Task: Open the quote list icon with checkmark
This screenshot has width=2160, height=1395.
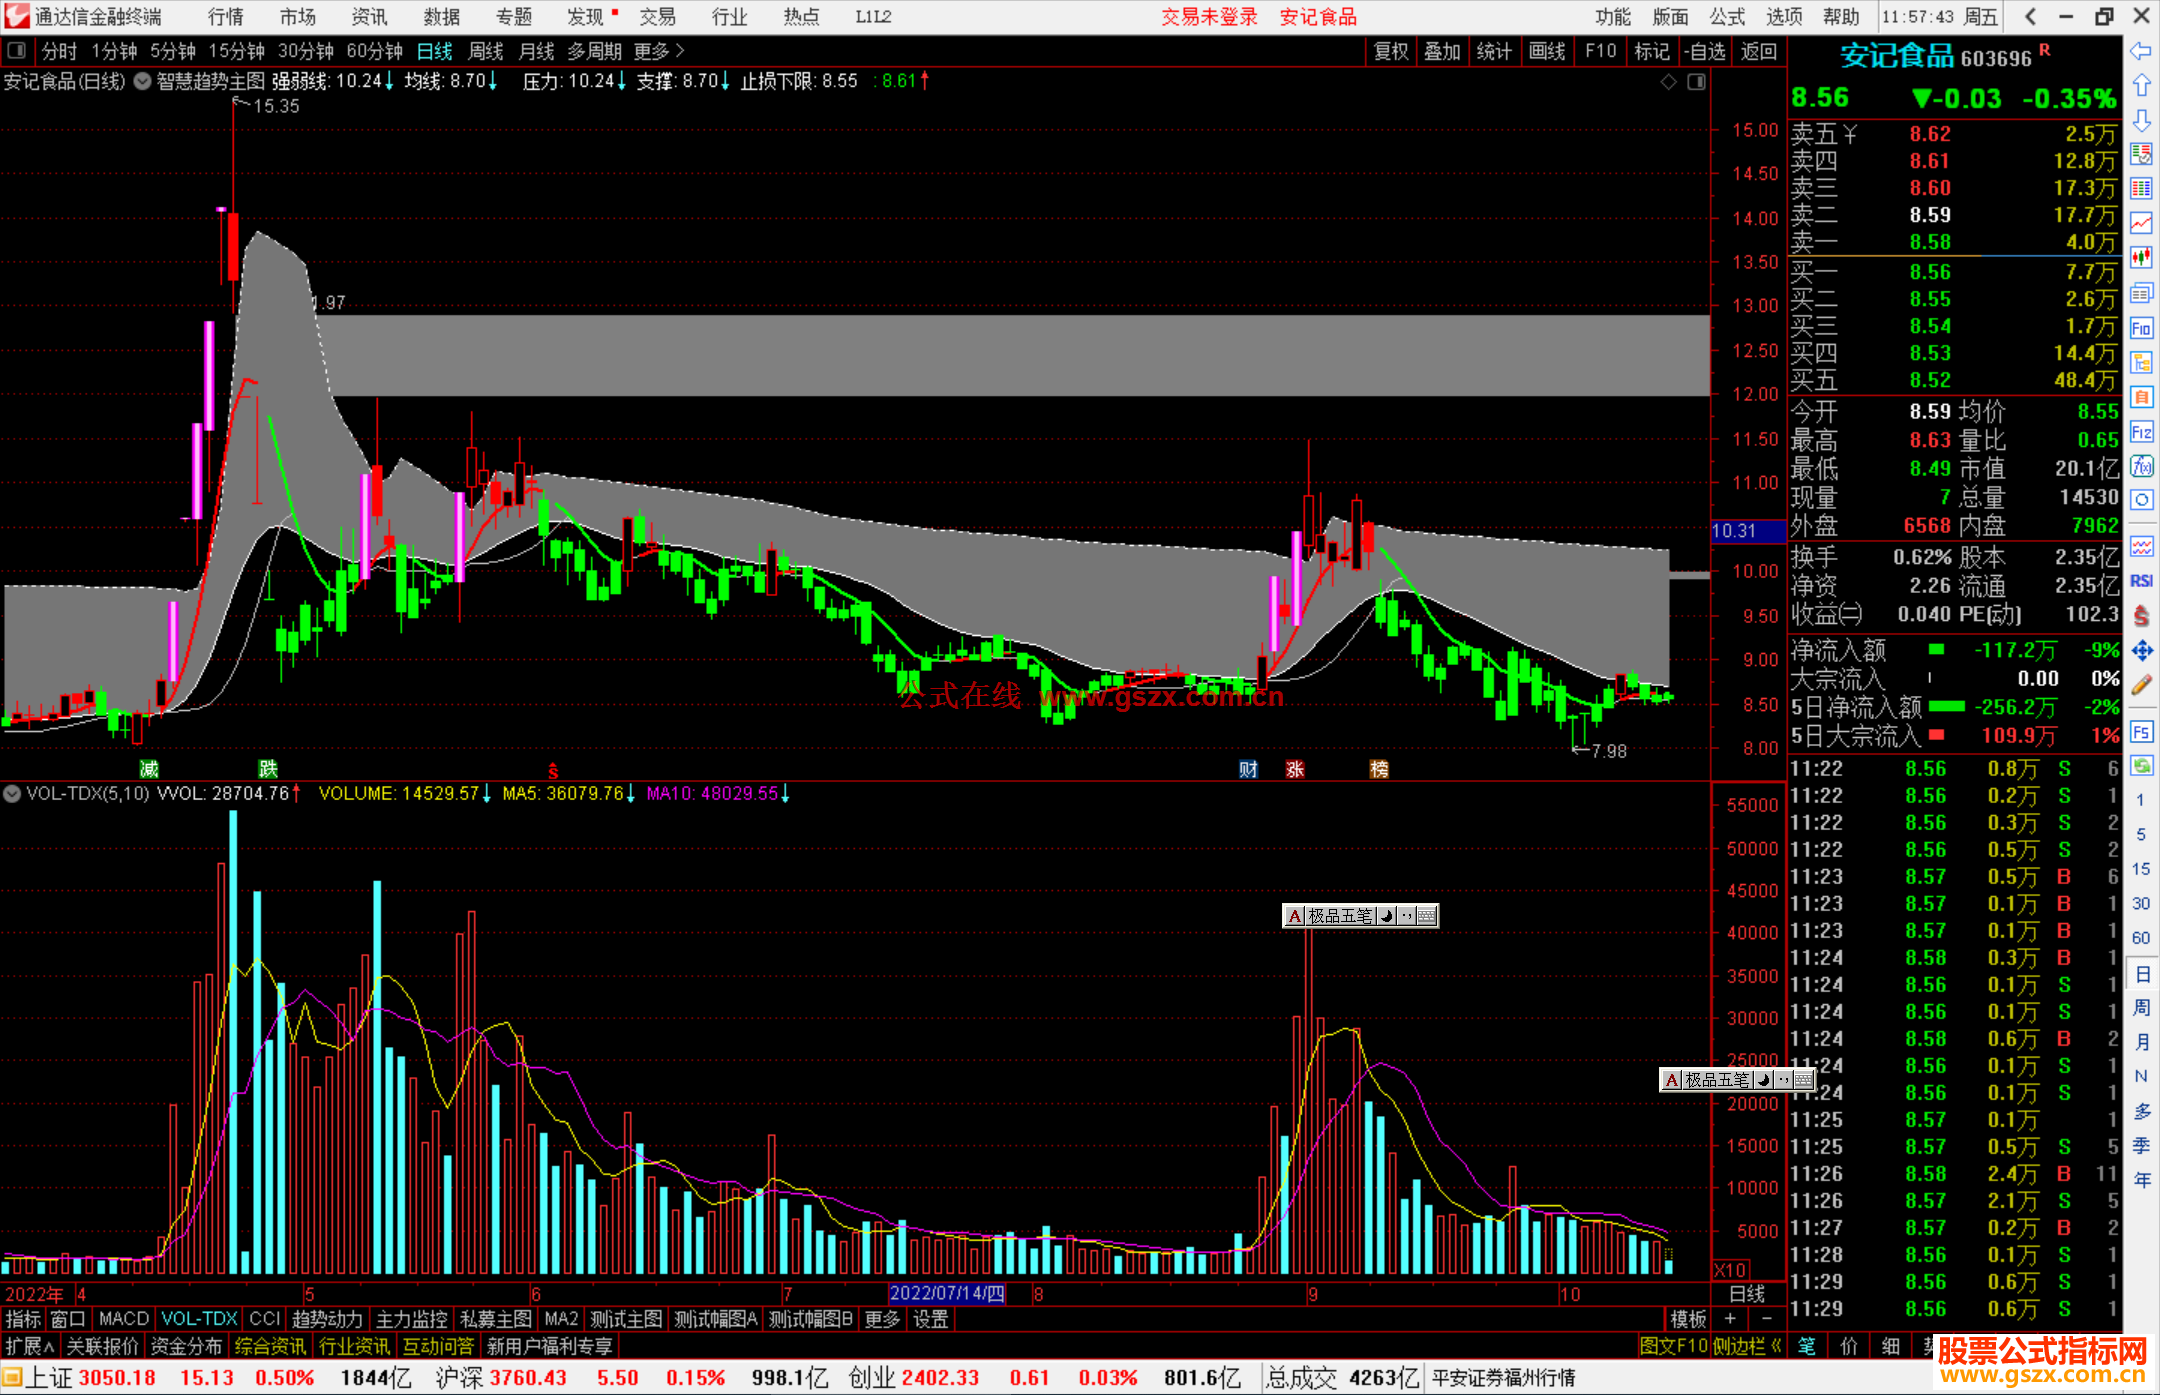Action: [2141, 154]
